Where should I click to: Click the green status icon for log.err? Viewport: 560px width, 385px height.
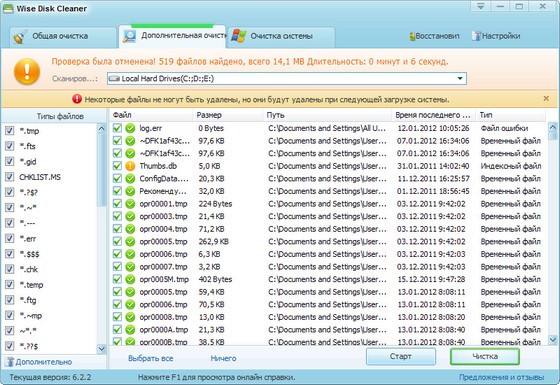(130, 128)
